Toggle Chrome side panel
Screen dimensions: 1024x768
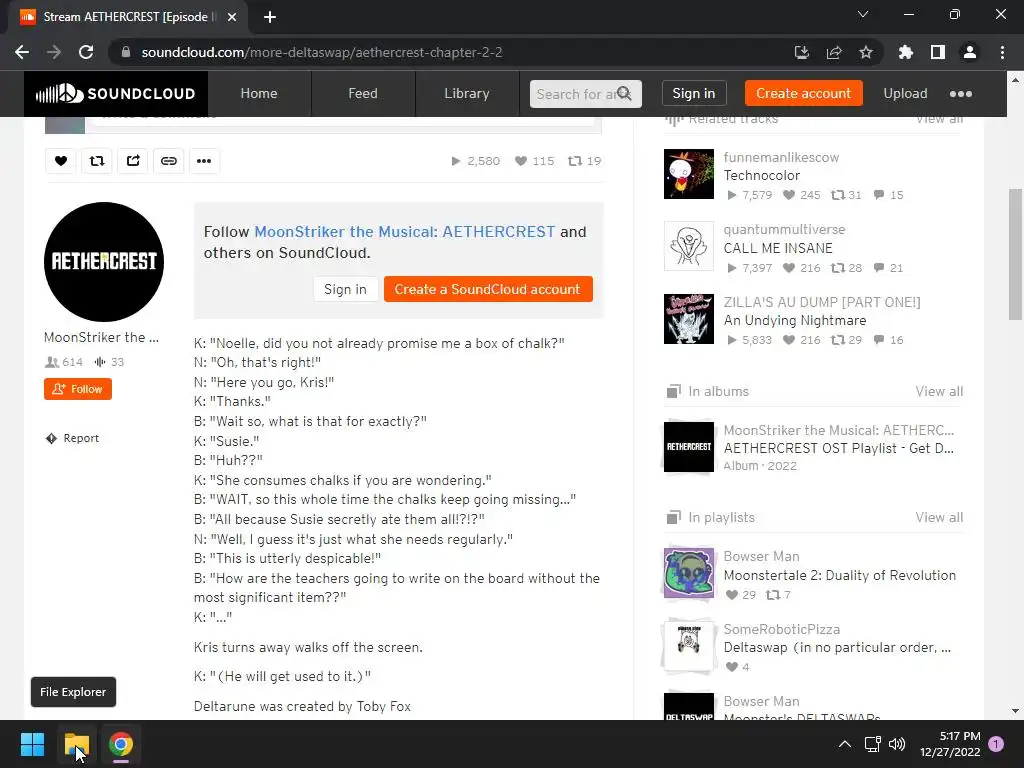pyautogui.click(x=938, y=52)
